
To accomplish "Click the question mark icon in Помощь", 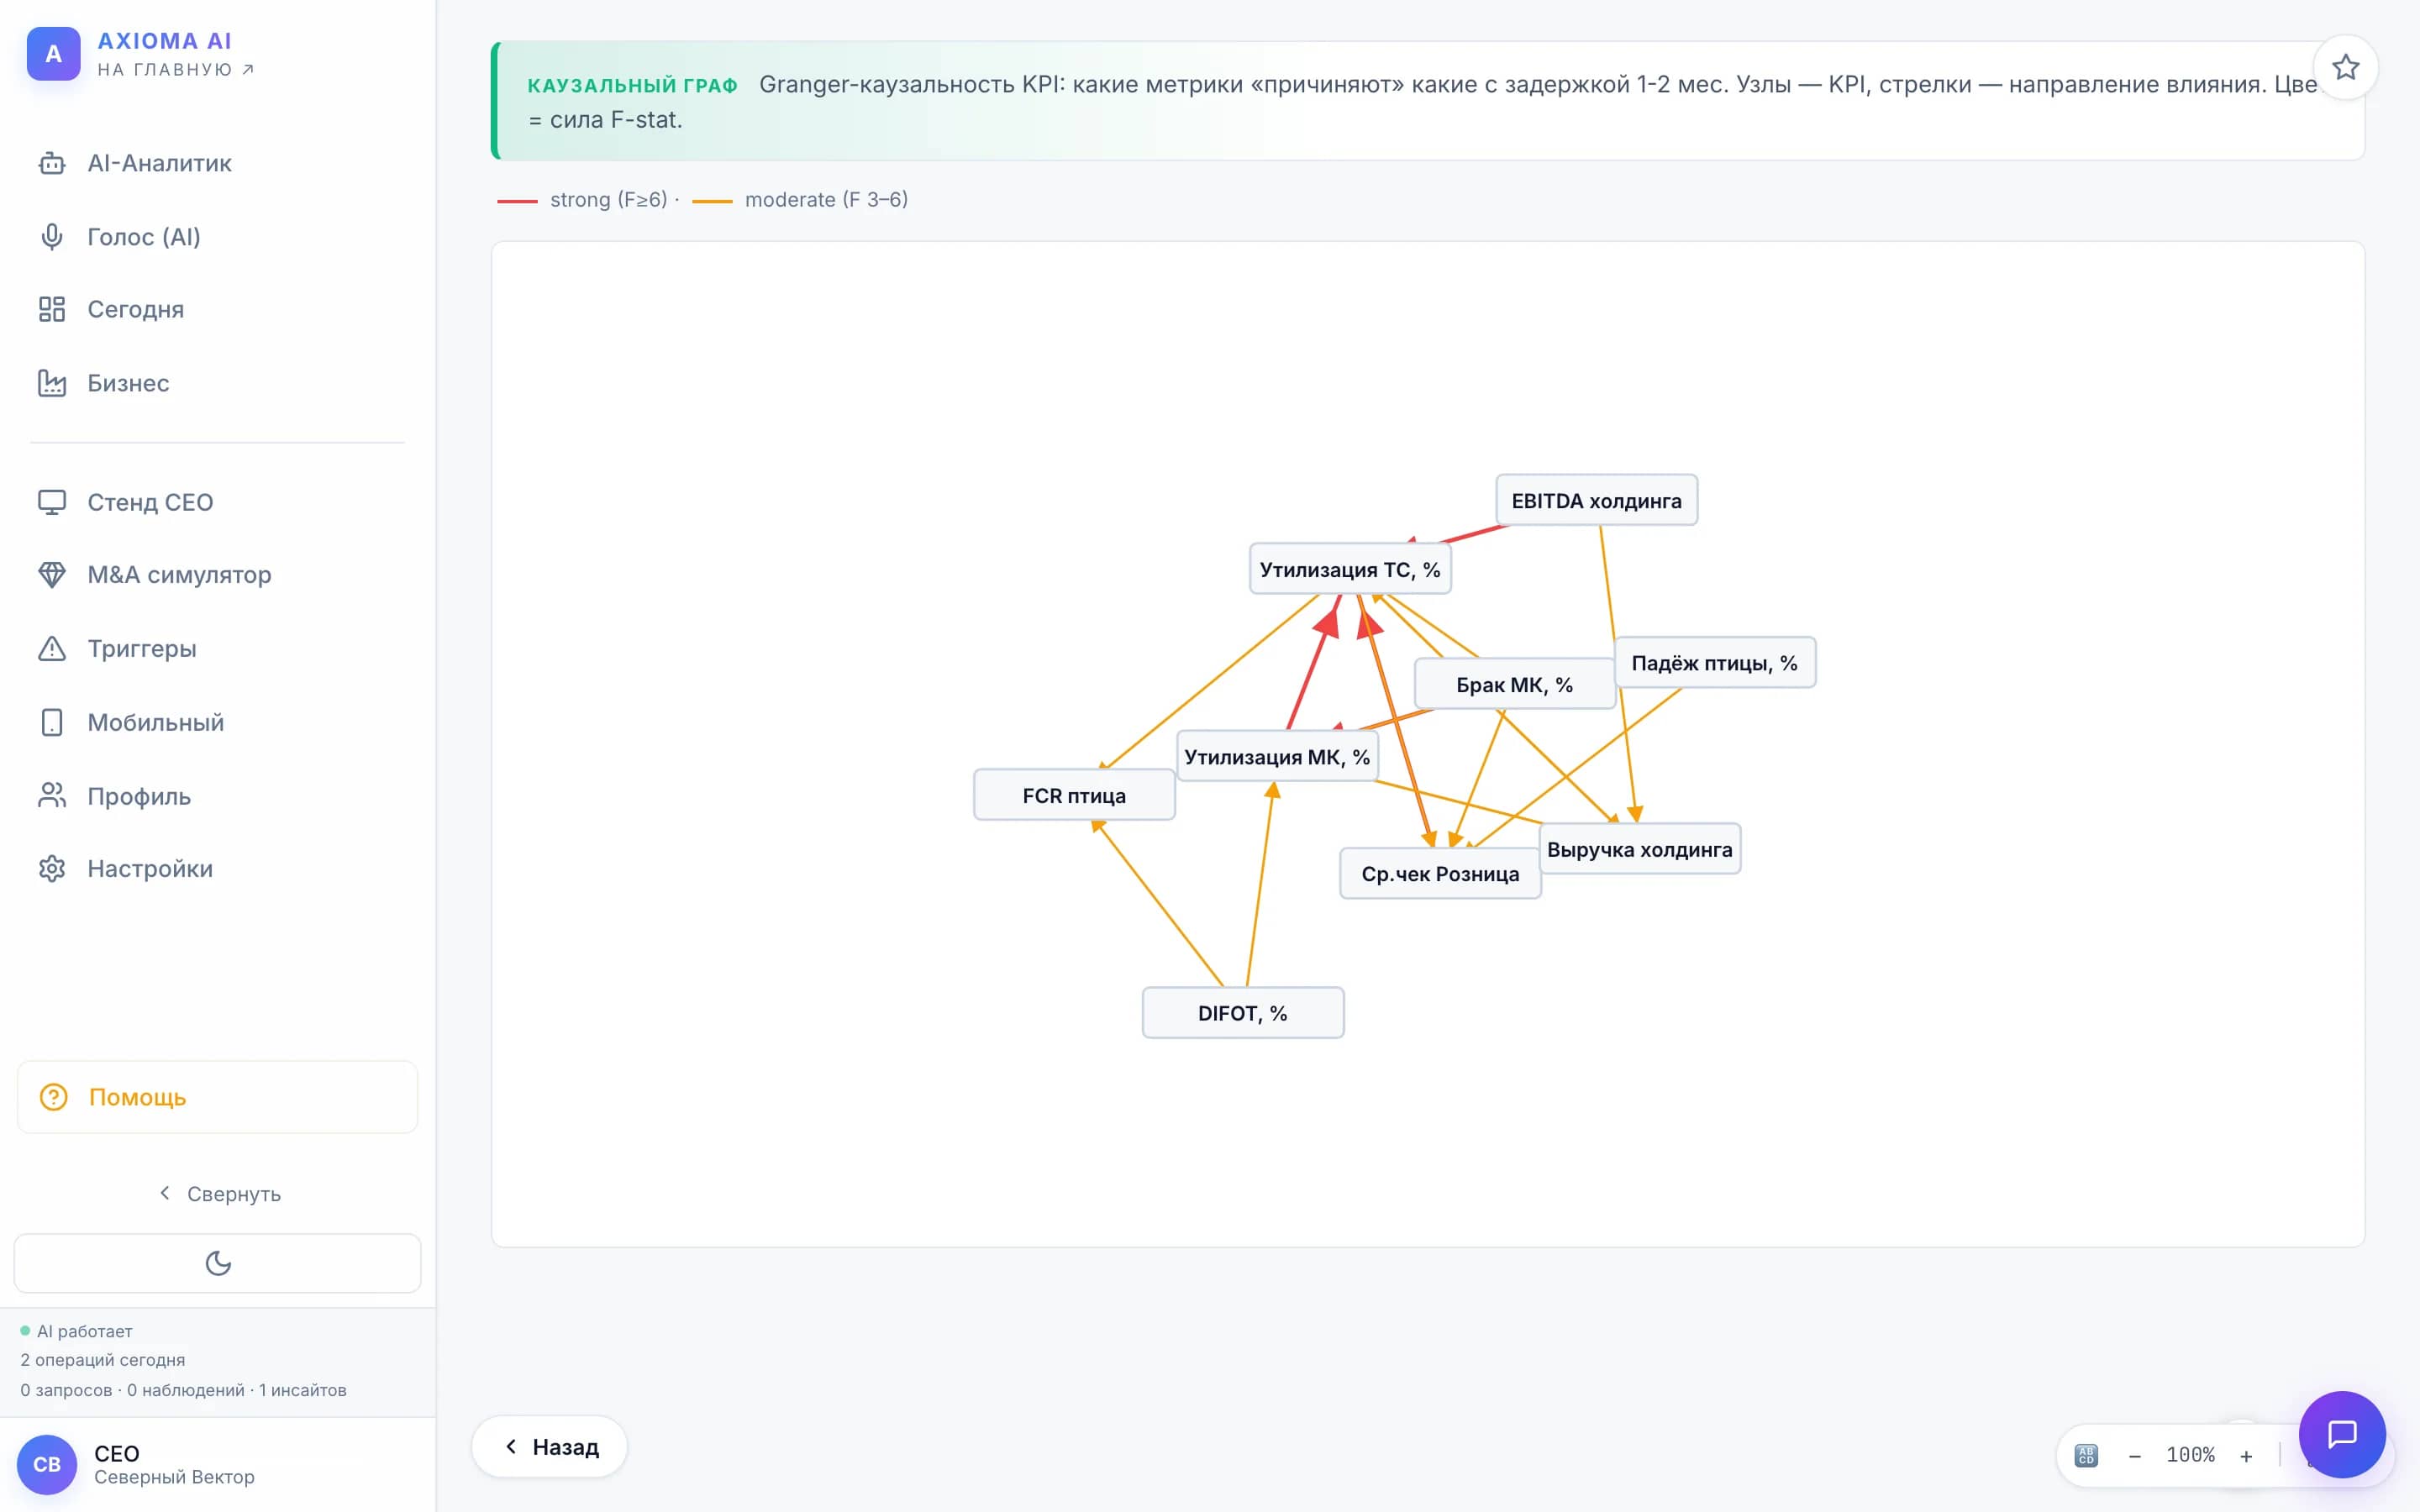I will [x=53, y=1097].
